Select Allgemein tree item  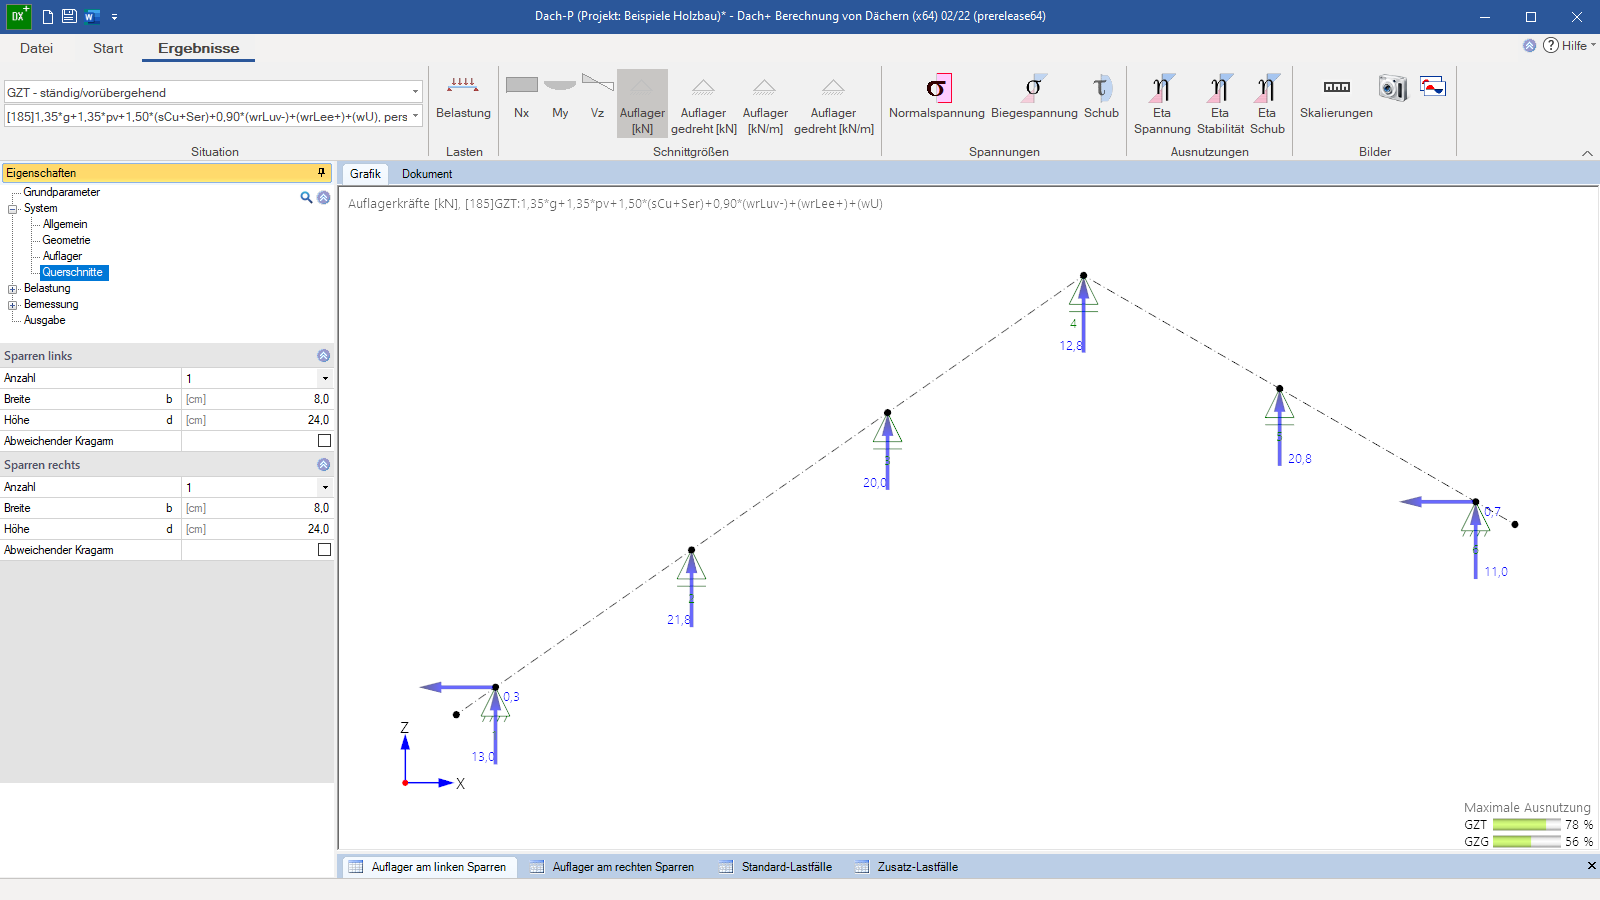click(x=65, y=224)
